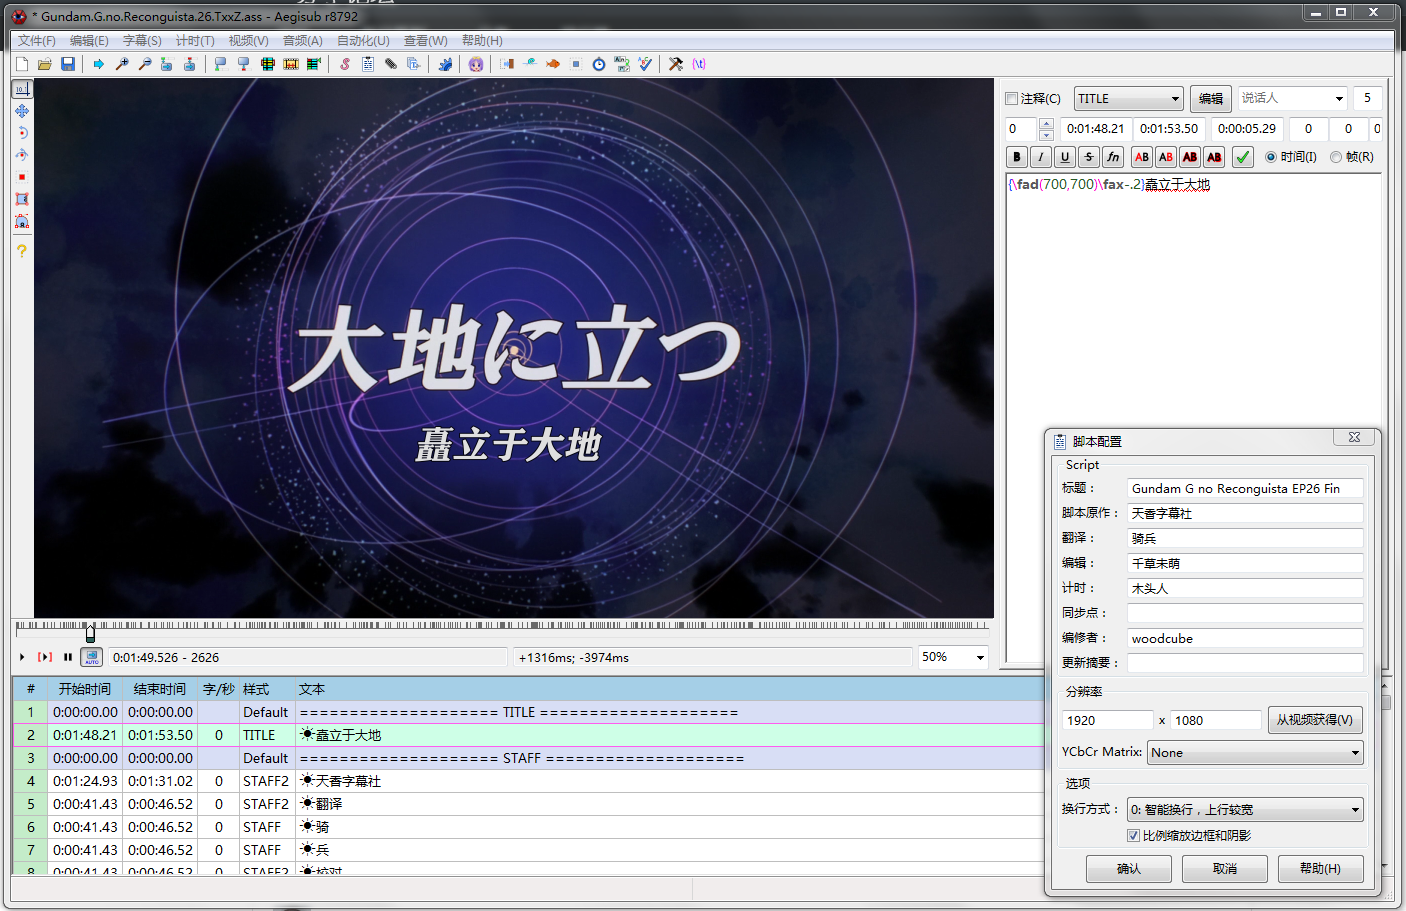Image resolution: width=1406 pixels, height=911 pixels.
Task: Open visual typesetting help question mark
Action: point(22,251)
